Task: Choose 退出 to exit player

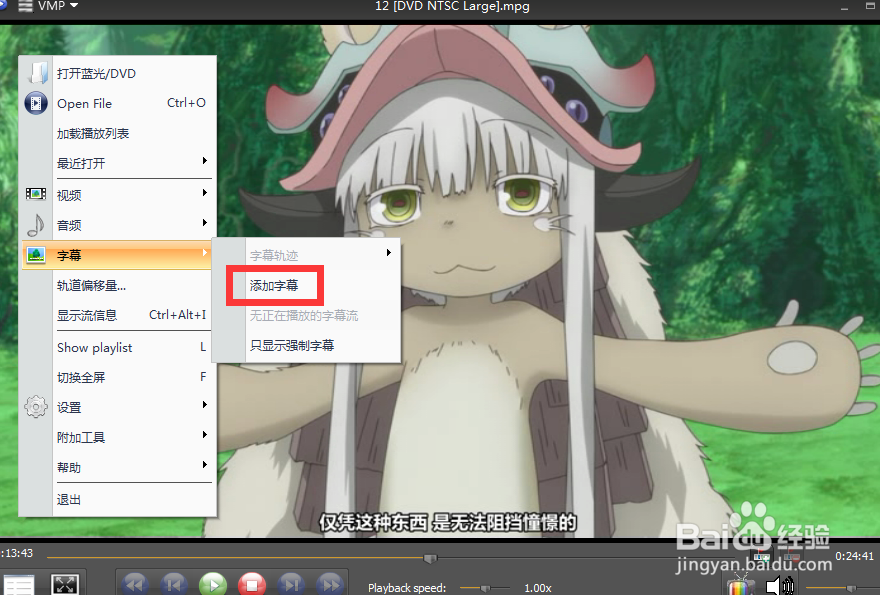Action: 118,499
